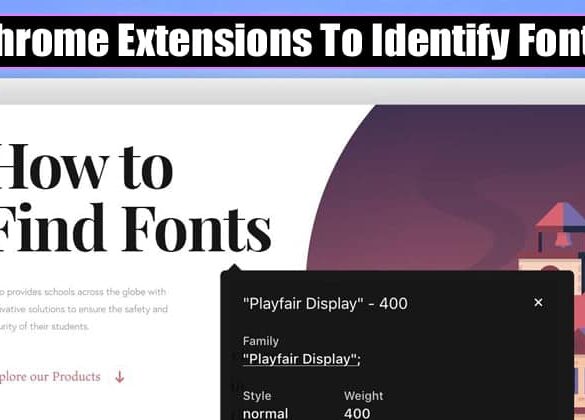The image size is (585, 420).
Task: Click paragraph line ending "ensure the safety and"
Action: [84, 309]
